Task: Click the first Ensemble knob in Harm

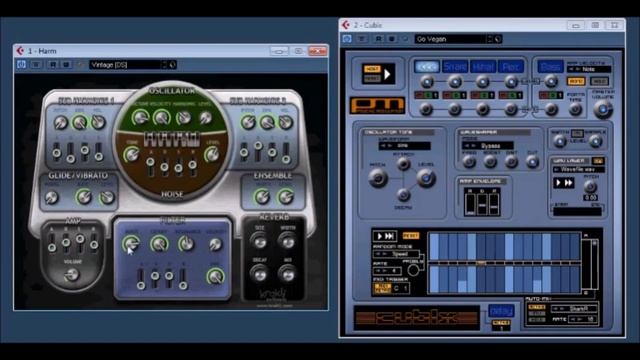Action: click(x=262, y=197)
